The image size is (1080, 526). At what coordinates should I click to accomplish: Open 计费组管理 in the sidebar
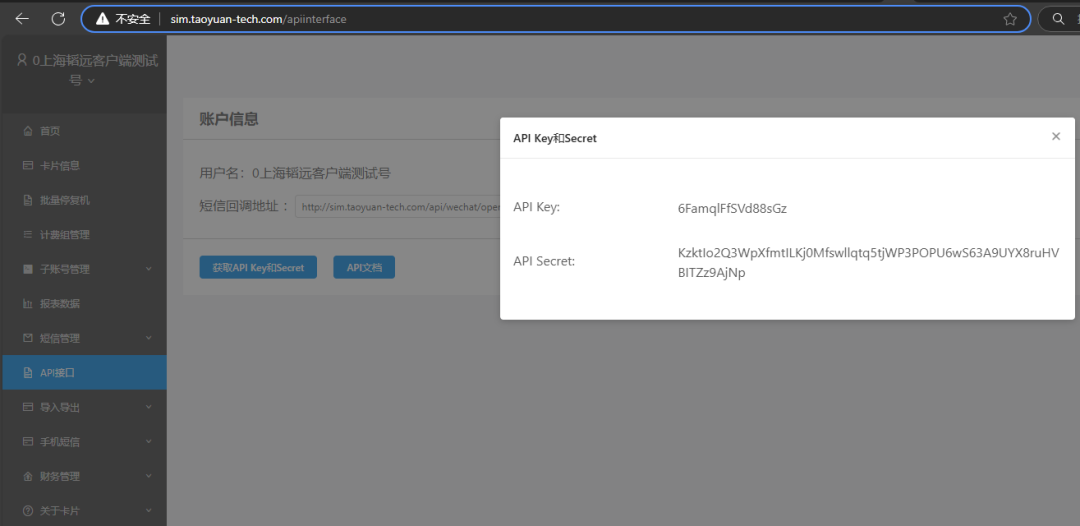click(64, 235)
